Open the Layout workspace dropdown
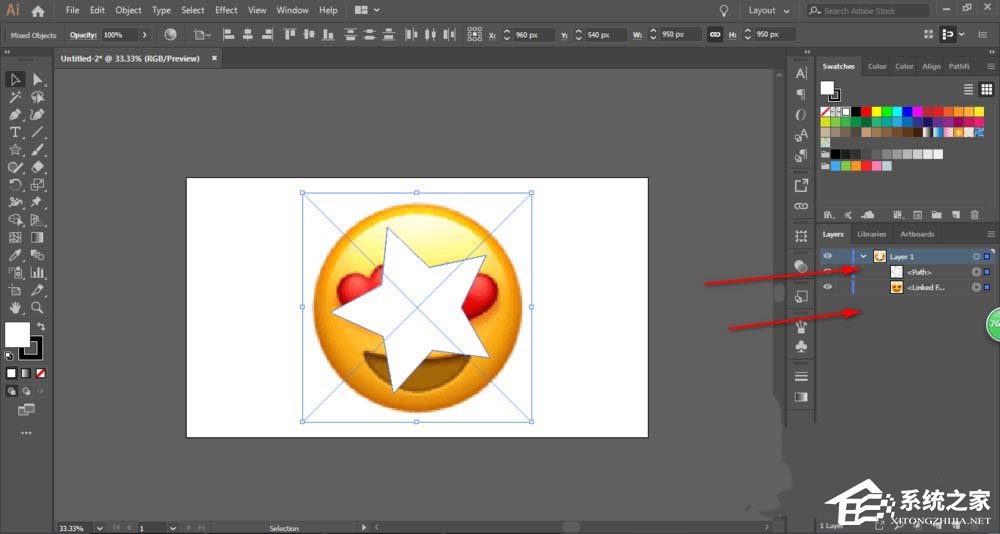The width and height of the screenshot is (1000, 534). [768, 10]
